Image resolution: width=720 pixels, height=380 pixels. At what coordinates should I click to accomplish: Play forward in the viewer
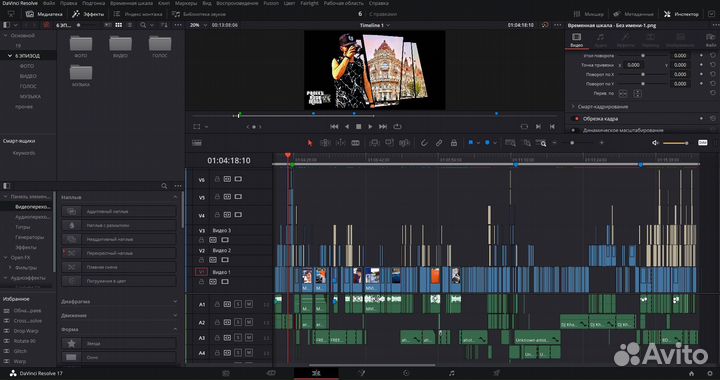pos(370,127)
